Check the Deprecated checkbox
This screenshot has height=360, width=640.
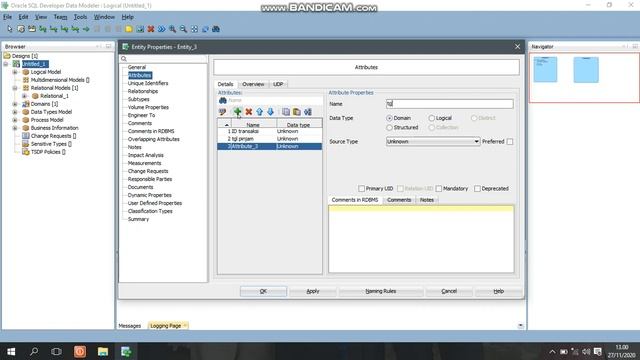click(x=477, y=189)
